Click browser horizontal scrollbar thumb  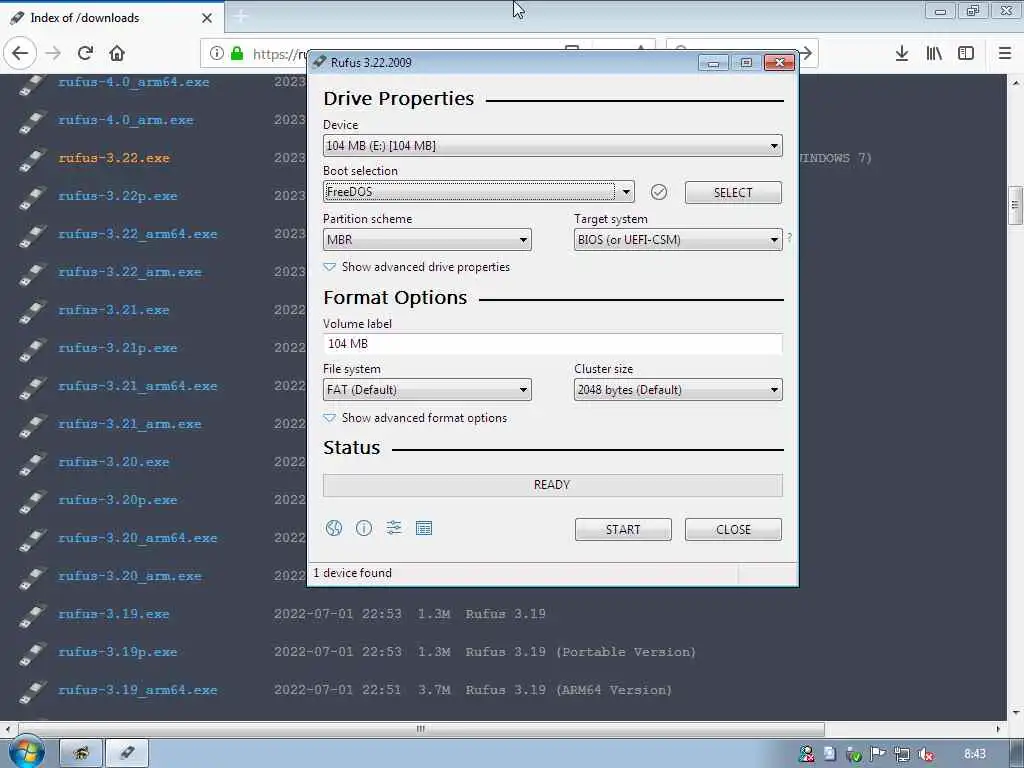pos(421,729)
